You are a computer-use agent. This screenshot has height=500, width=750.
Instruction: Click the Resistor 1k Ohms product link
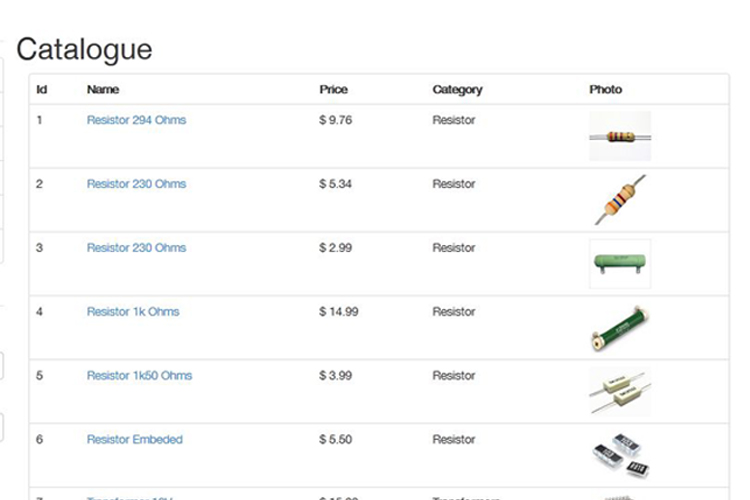pos(133,312)
